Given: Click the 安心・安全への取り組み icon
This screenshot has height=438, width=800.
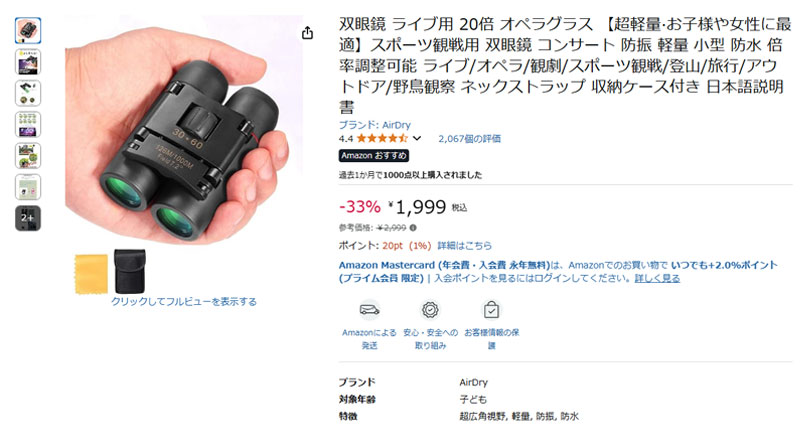Looking at the screenshot, I should 430,310.
